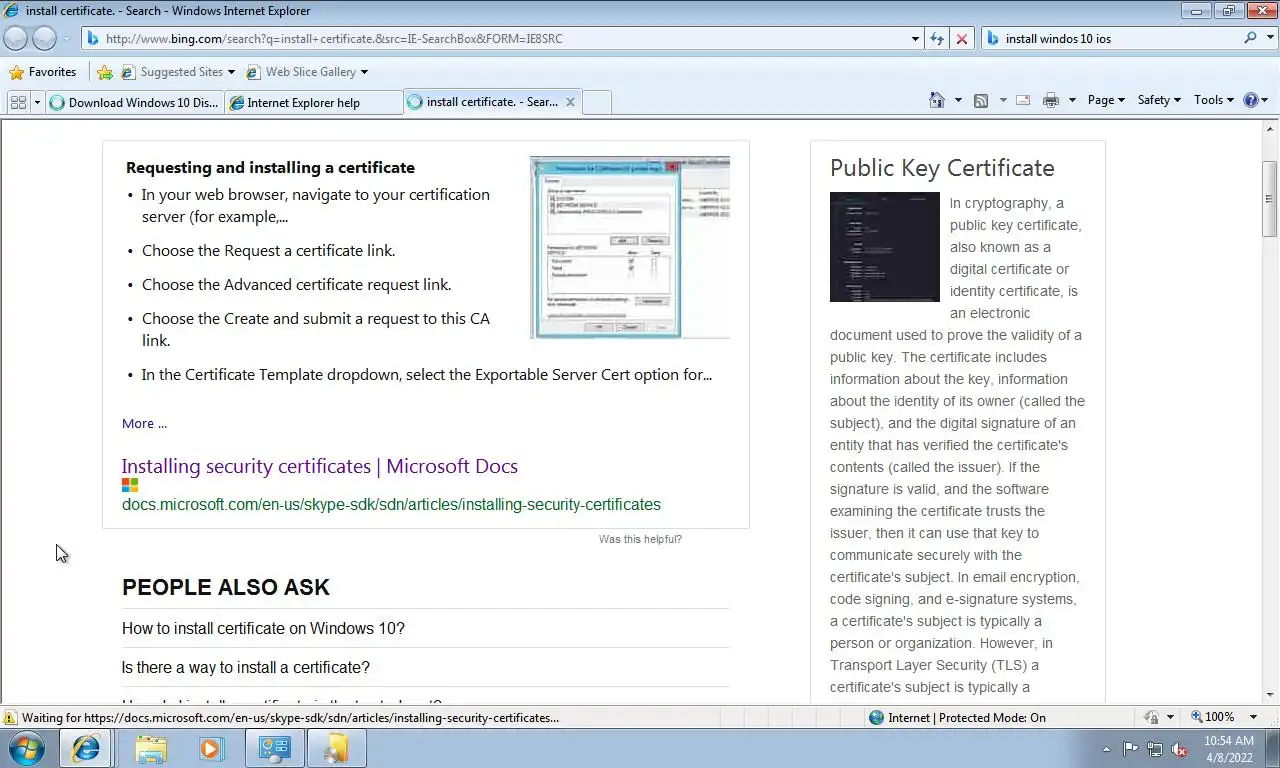Click the 'Public Key Certificate' heading
The image size is (1280, 768).
click(942, 168)
